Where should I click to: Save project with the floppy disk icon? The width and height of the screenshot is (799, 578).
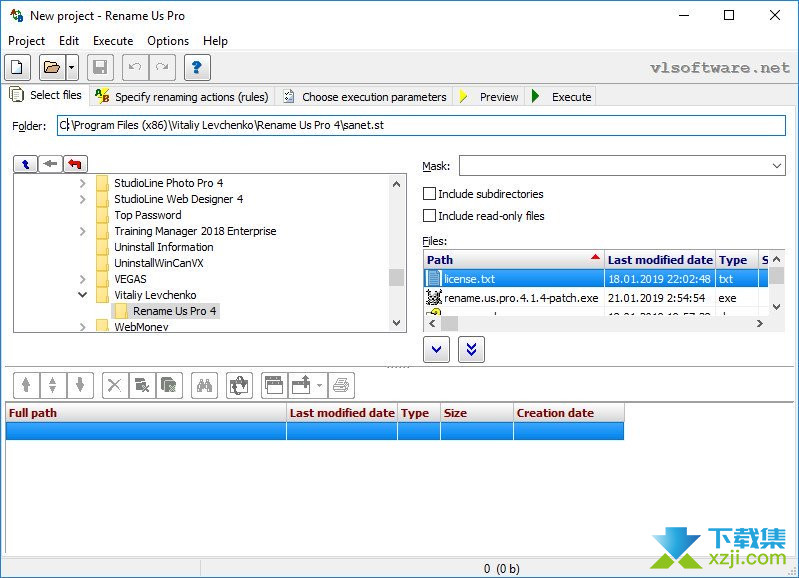(x=100, y=67)
